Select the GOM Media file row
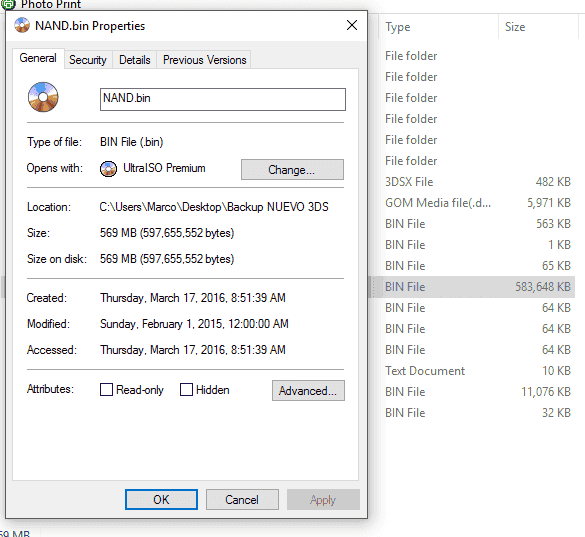The height and width of the screenshot is (537, 585). point(474,203)
